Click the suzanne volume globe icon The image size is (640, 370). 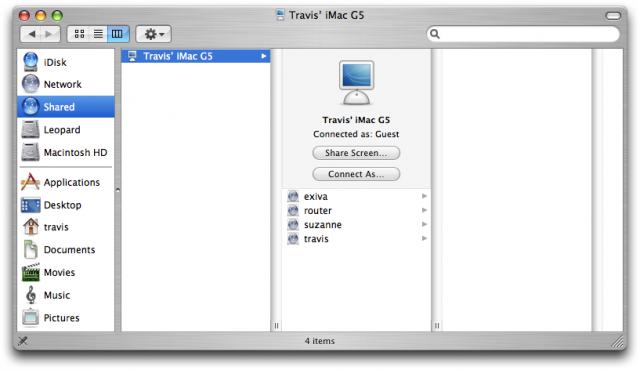(293, 224)
